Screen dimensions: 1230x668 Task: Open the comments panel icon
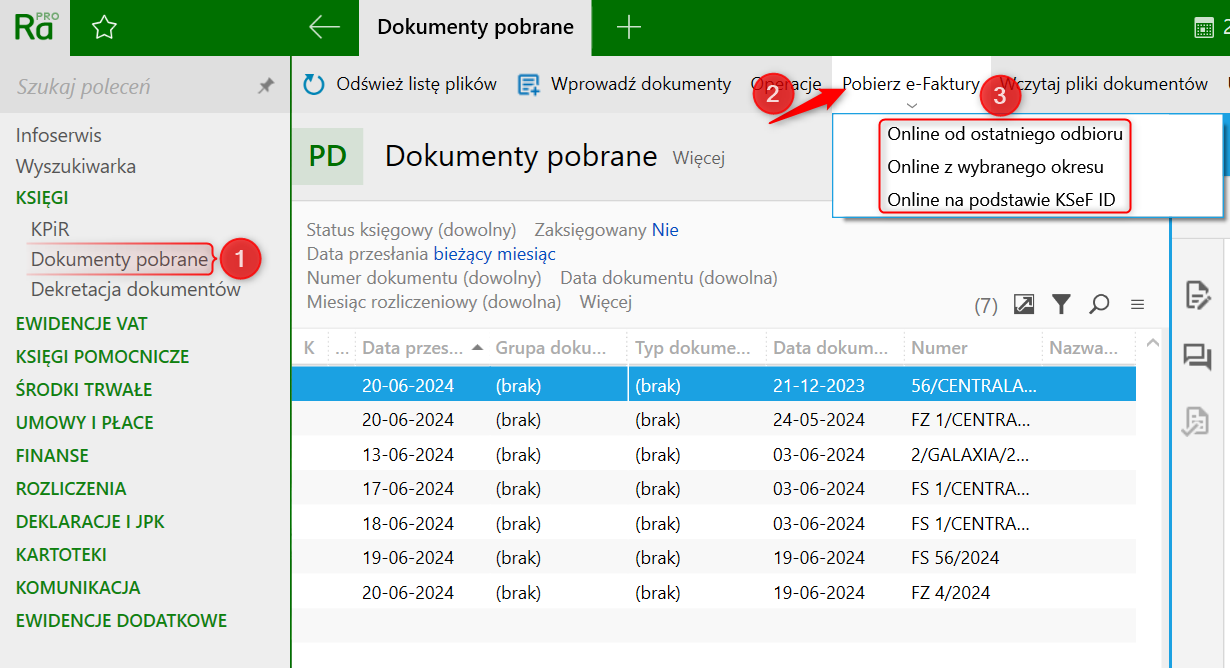click(x=1197, y=357)
